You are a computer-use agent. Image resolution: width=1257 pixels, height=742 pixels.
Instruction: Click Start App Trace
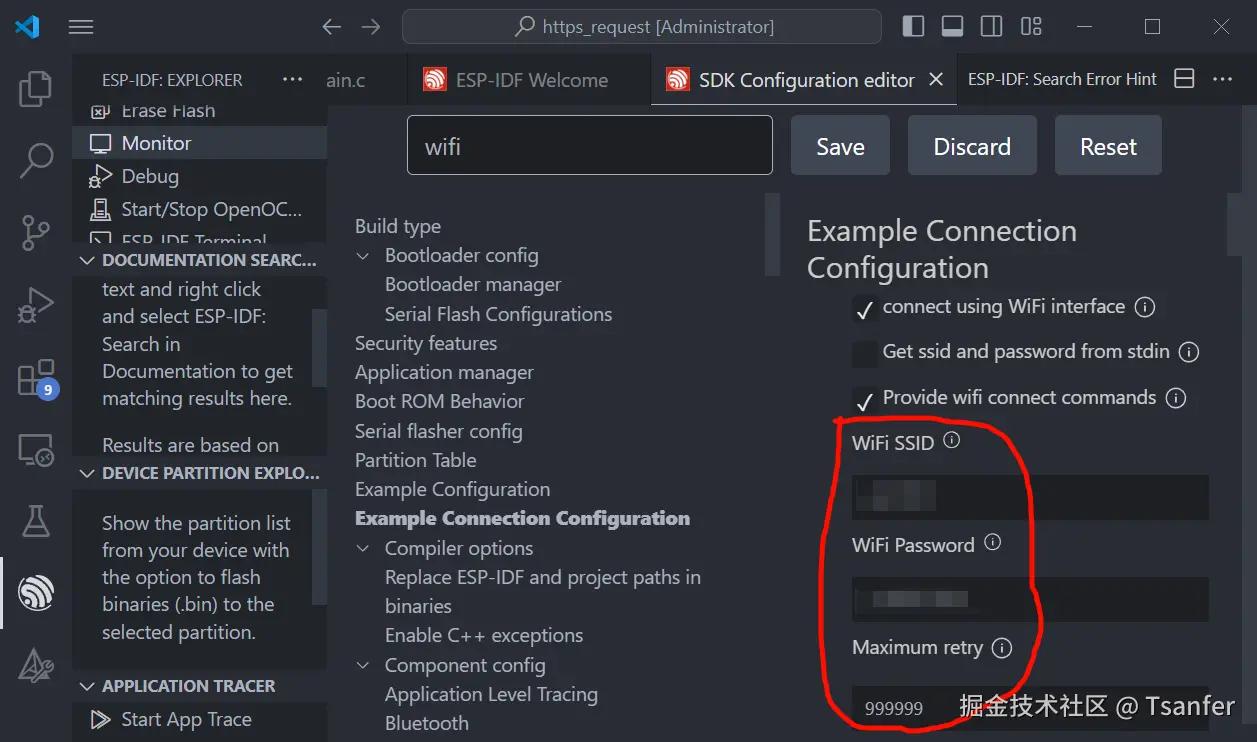click(x=200, y=719)
